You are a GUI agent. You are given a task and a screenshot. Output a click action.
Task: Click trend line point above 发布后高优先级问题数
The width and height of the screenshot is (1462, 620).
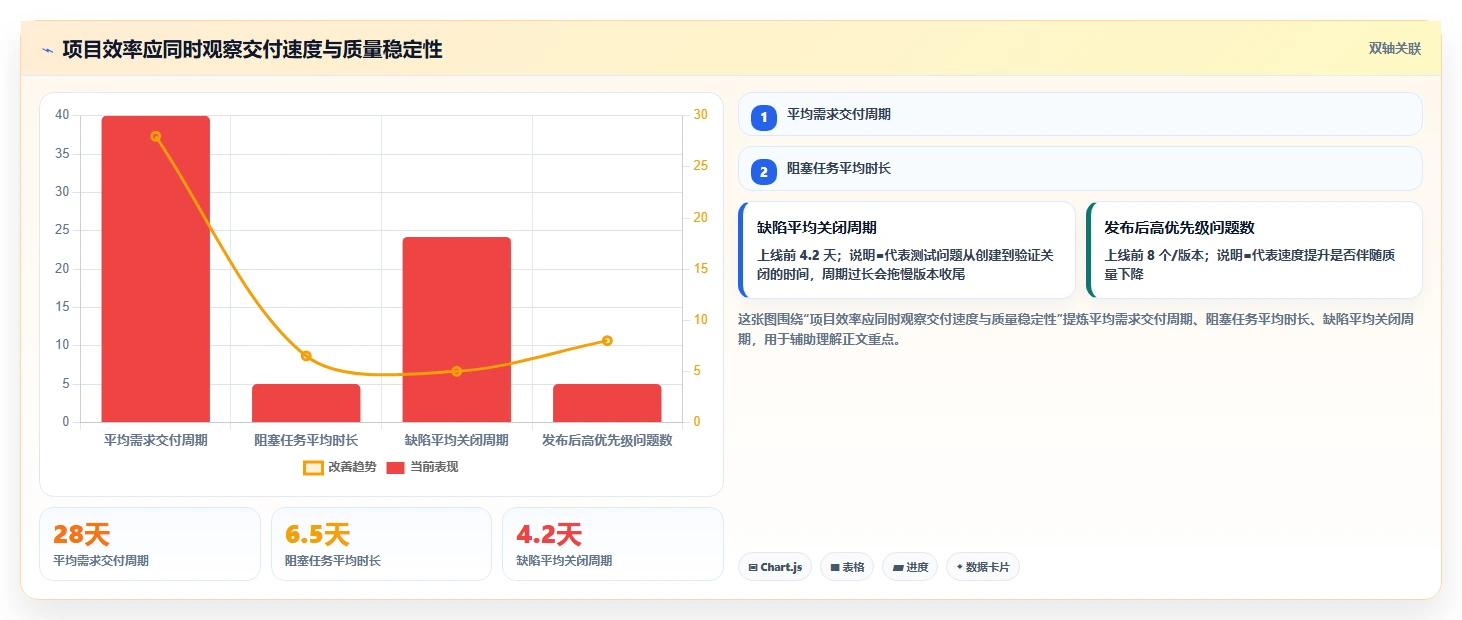tap(607, 341)
